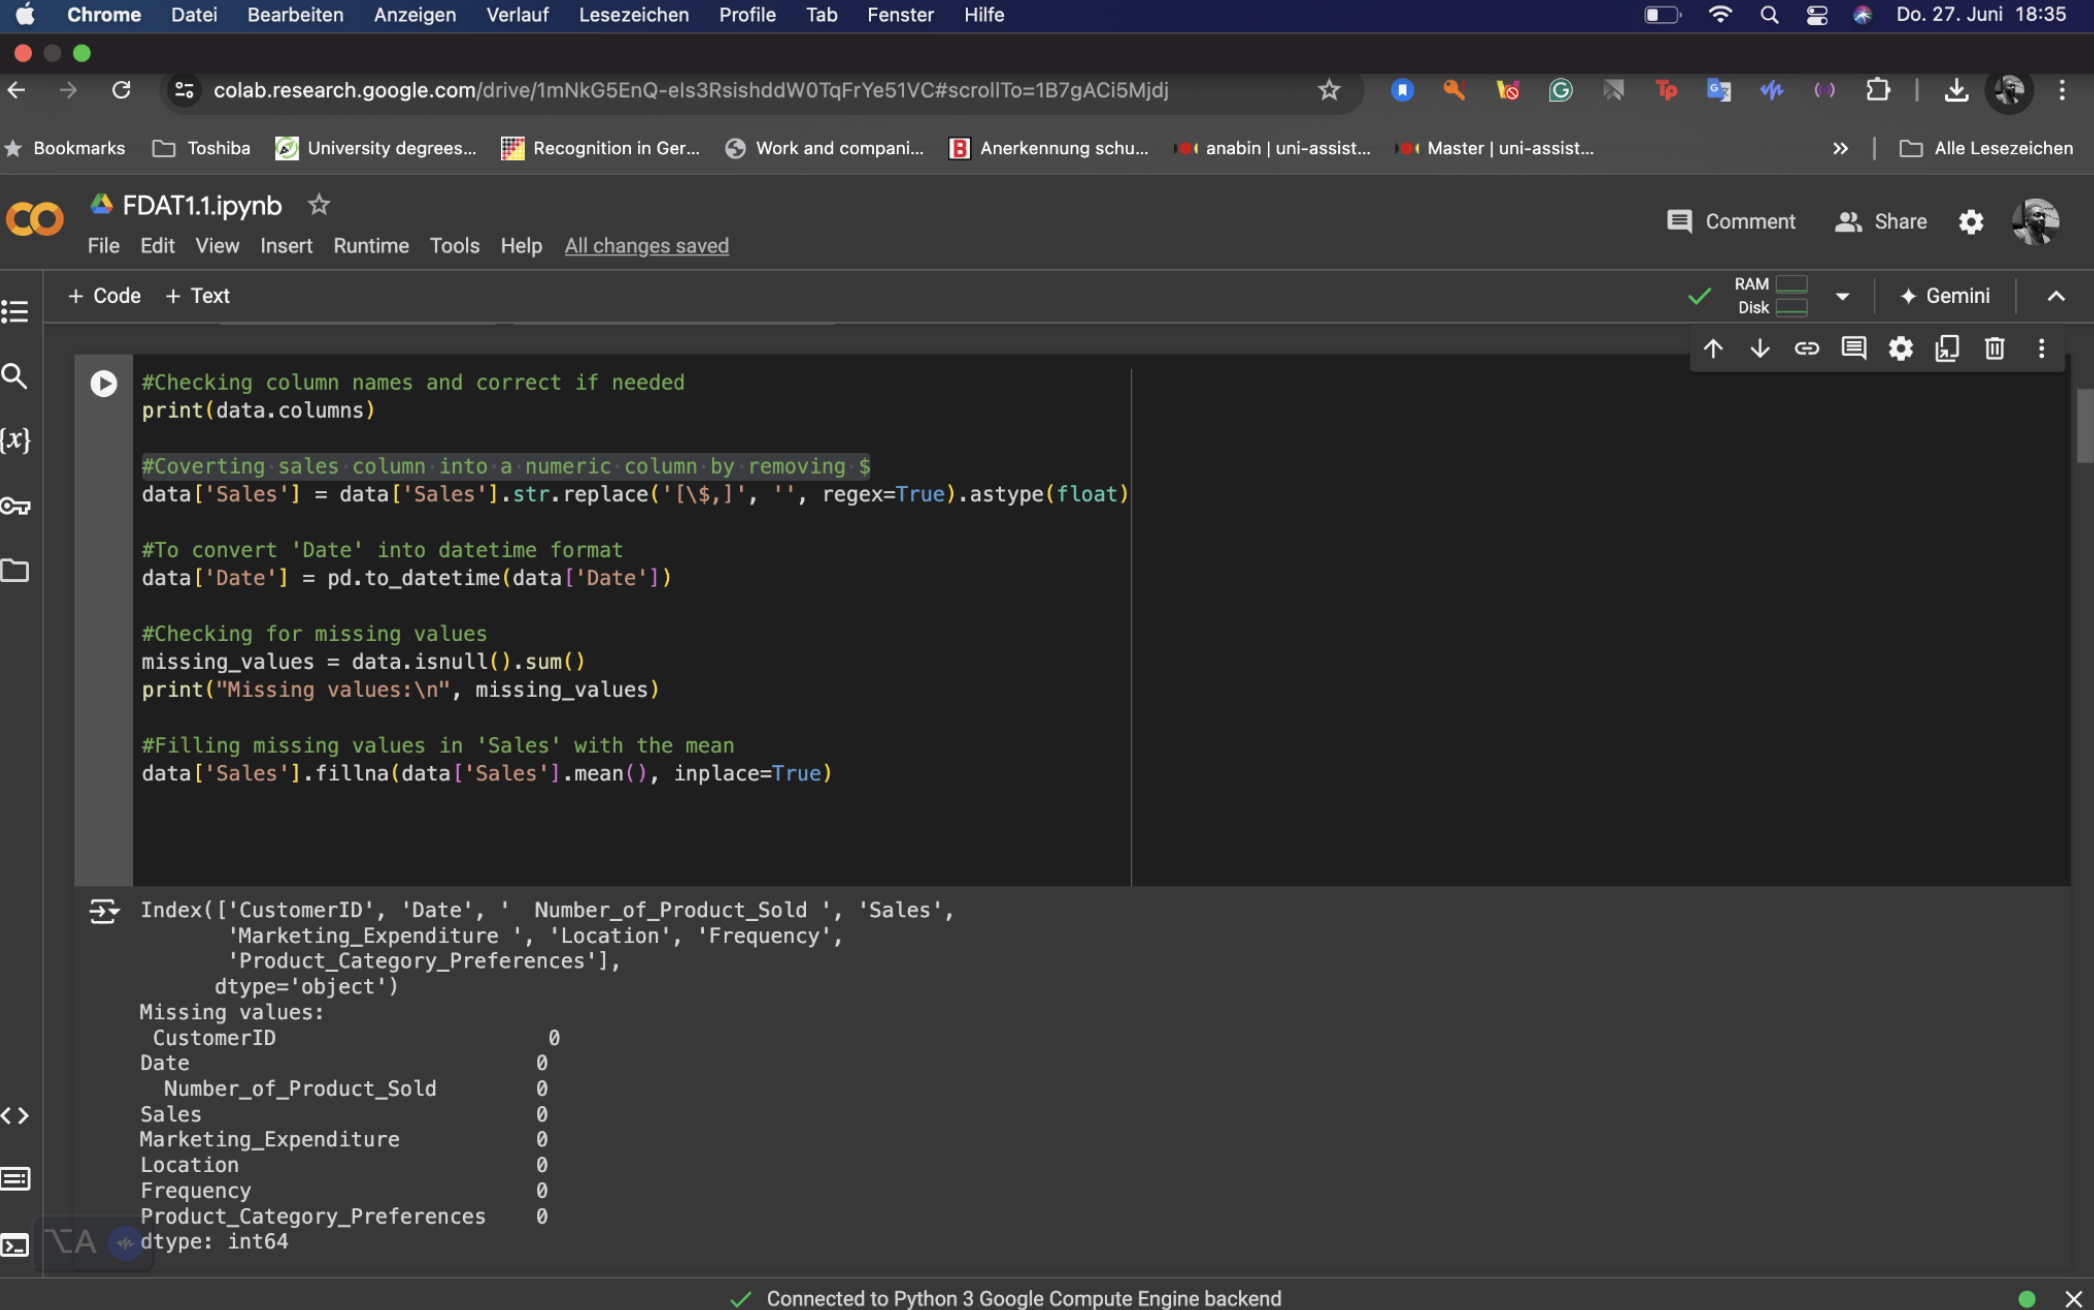Open the terminal icon at bottom left
The image size is (2094, 1310).
tap(15, 1245)
